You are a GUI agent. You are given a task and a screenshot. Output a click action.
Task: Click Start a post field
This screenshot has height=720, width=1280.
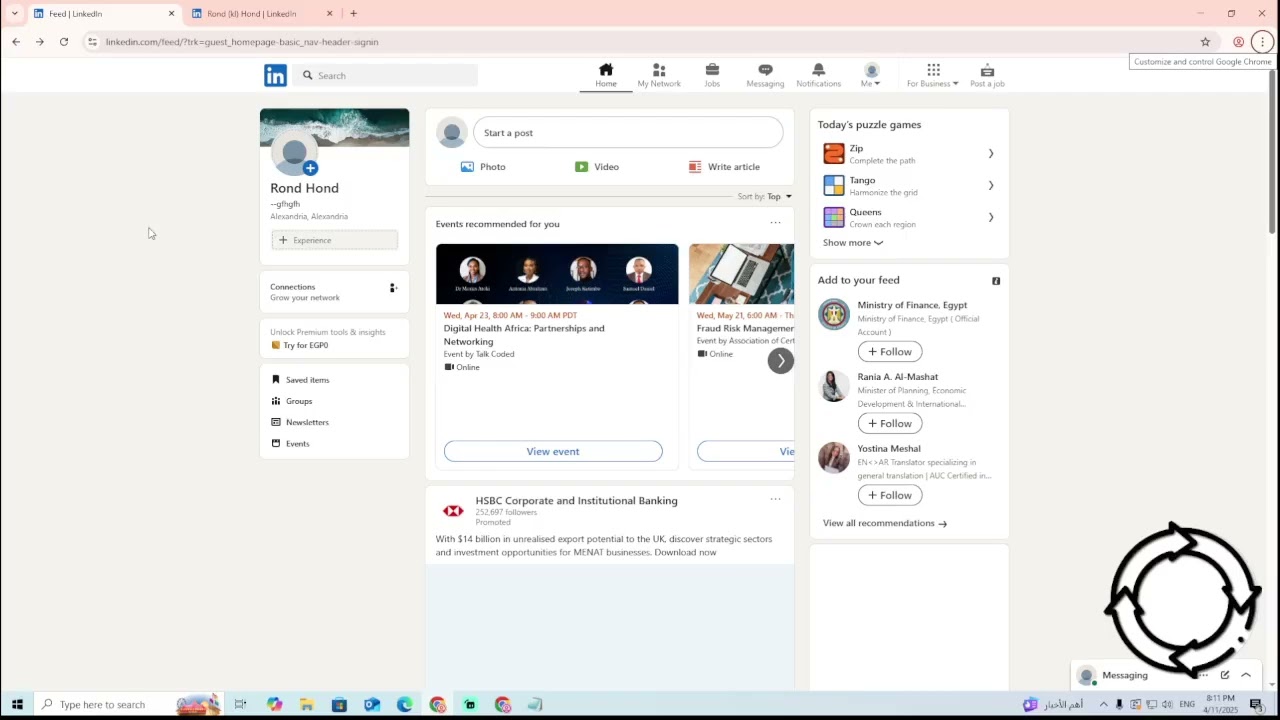pyautogui.click(x=628, y=133)
